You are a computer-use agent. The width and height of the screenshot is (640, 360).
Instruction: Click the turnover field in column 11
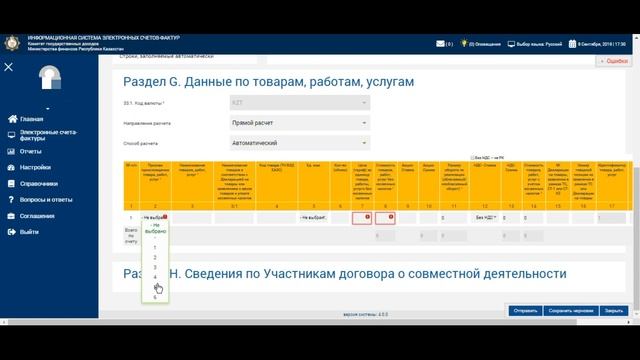point(453,218)
